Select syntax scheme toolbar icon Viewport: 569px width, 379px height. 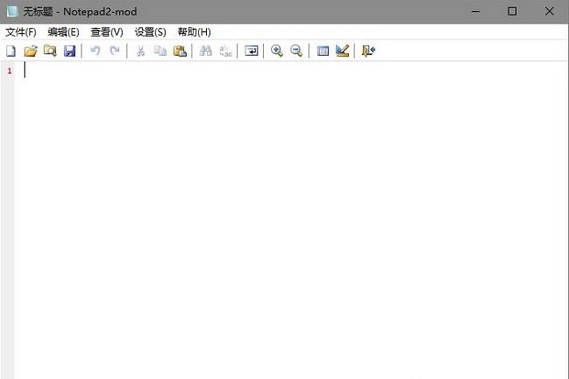click(323, 51)
